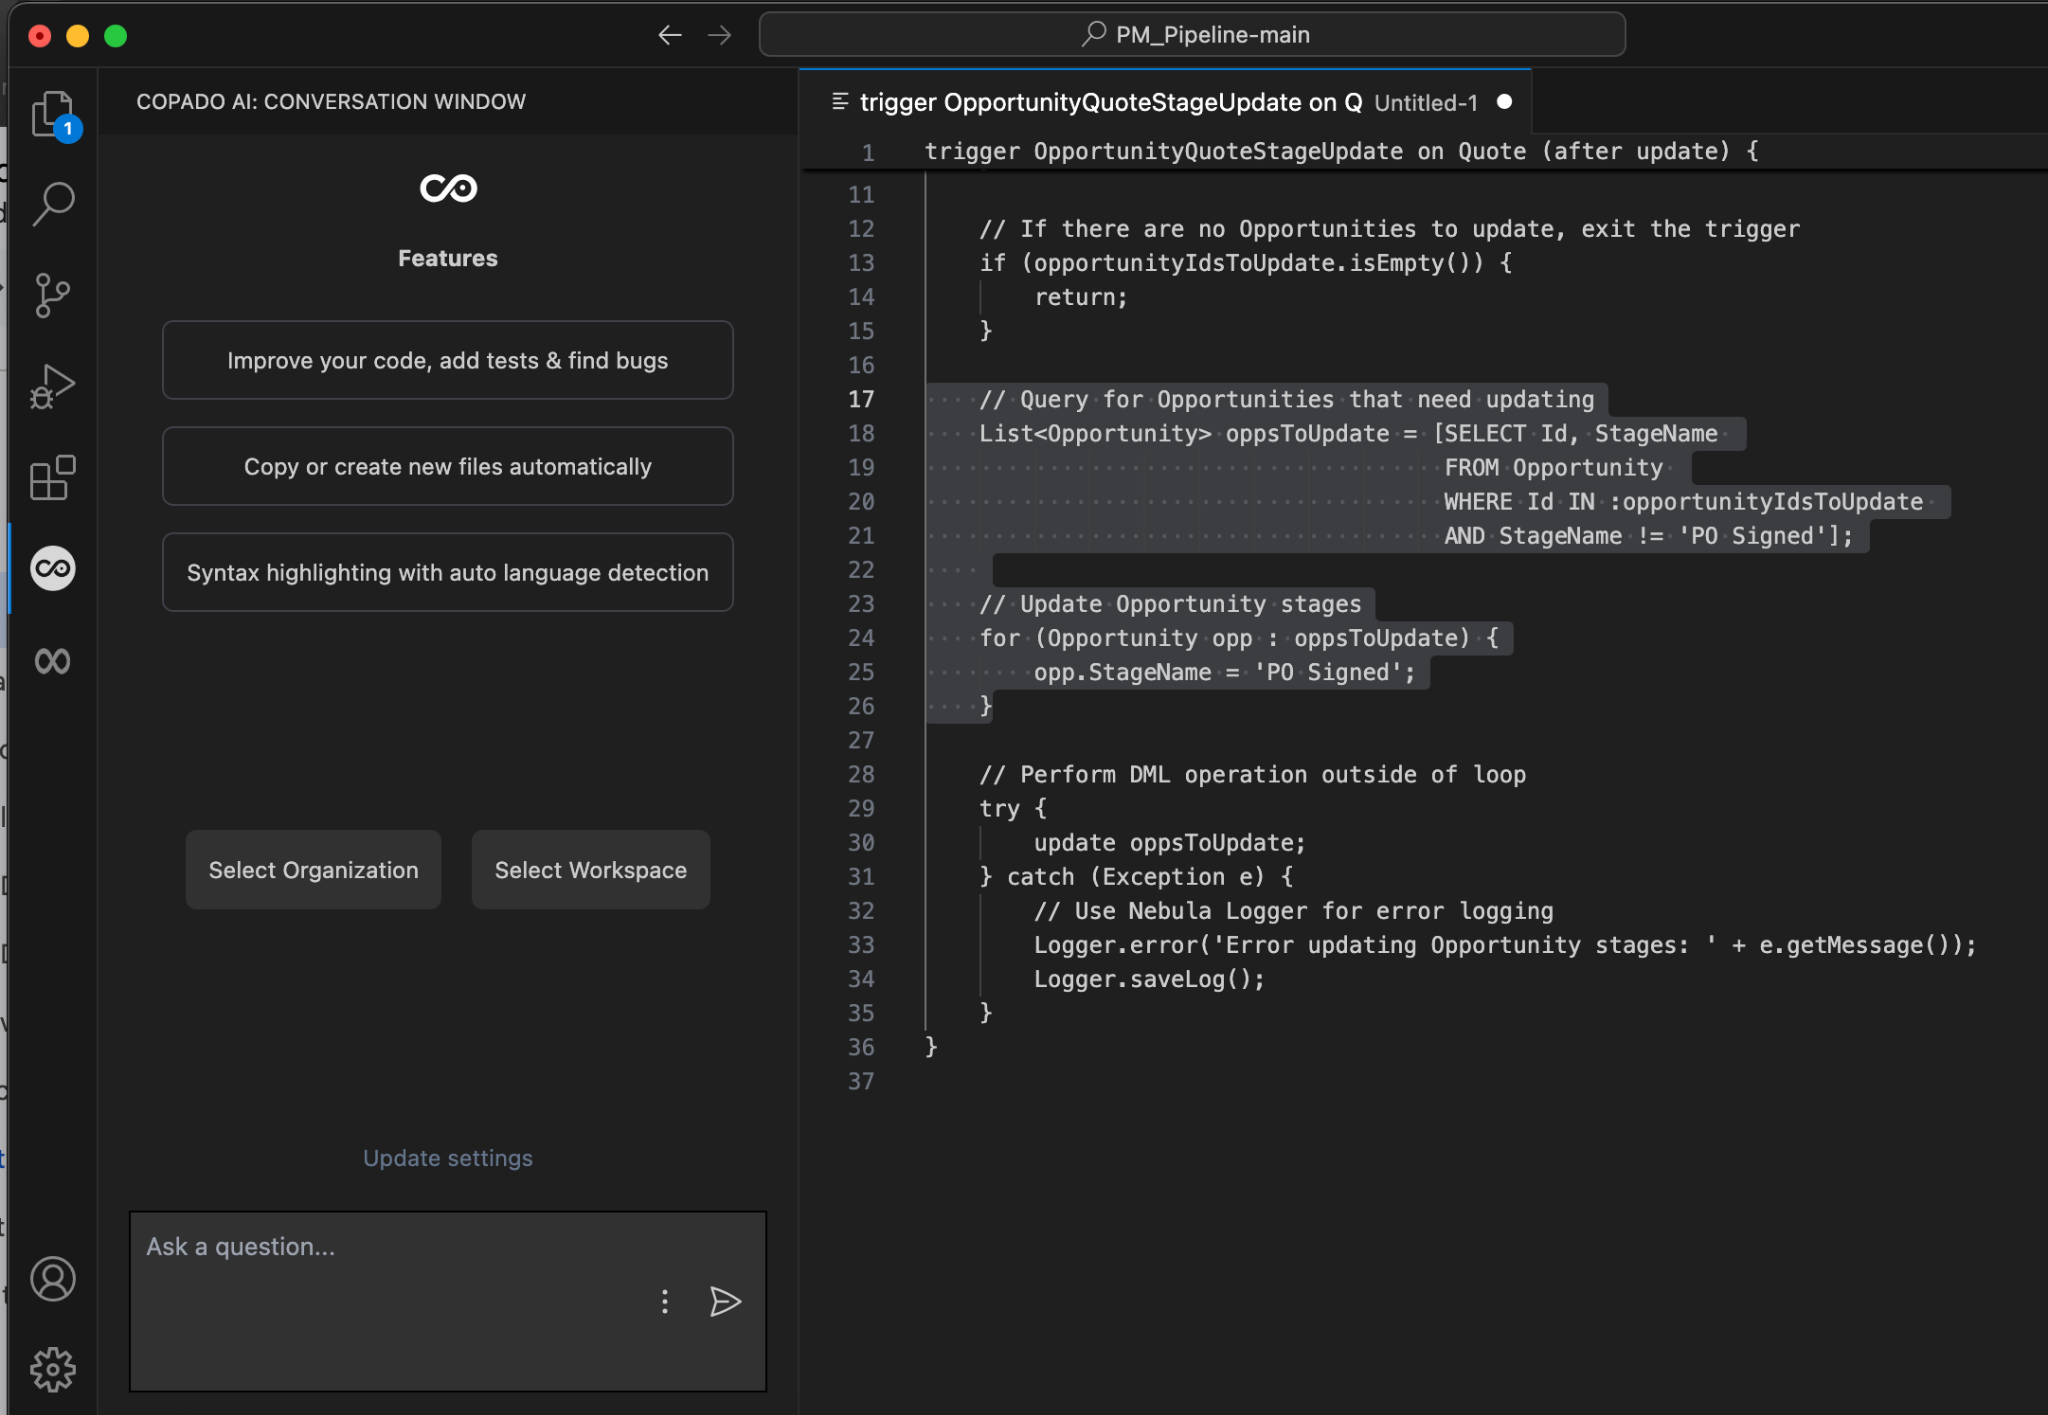This screenshot has width=2048, height=1415.
Task: Select the Copado AI activity bar icon
Action: coord(53,568)
